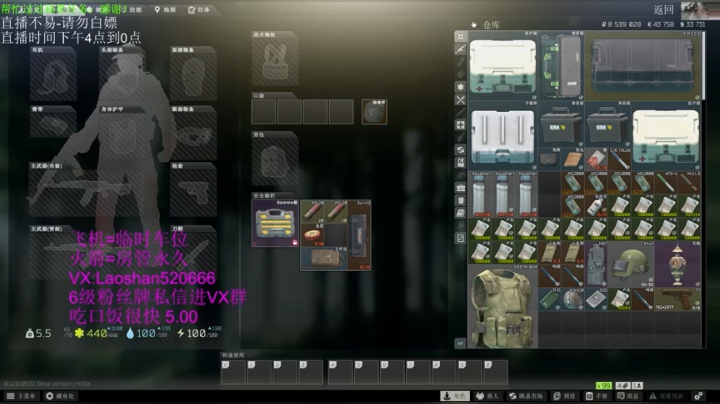The height and width of the screenshot is (404, 720).
Task: Click the TT pistol in stash
Action: [677, 299]
